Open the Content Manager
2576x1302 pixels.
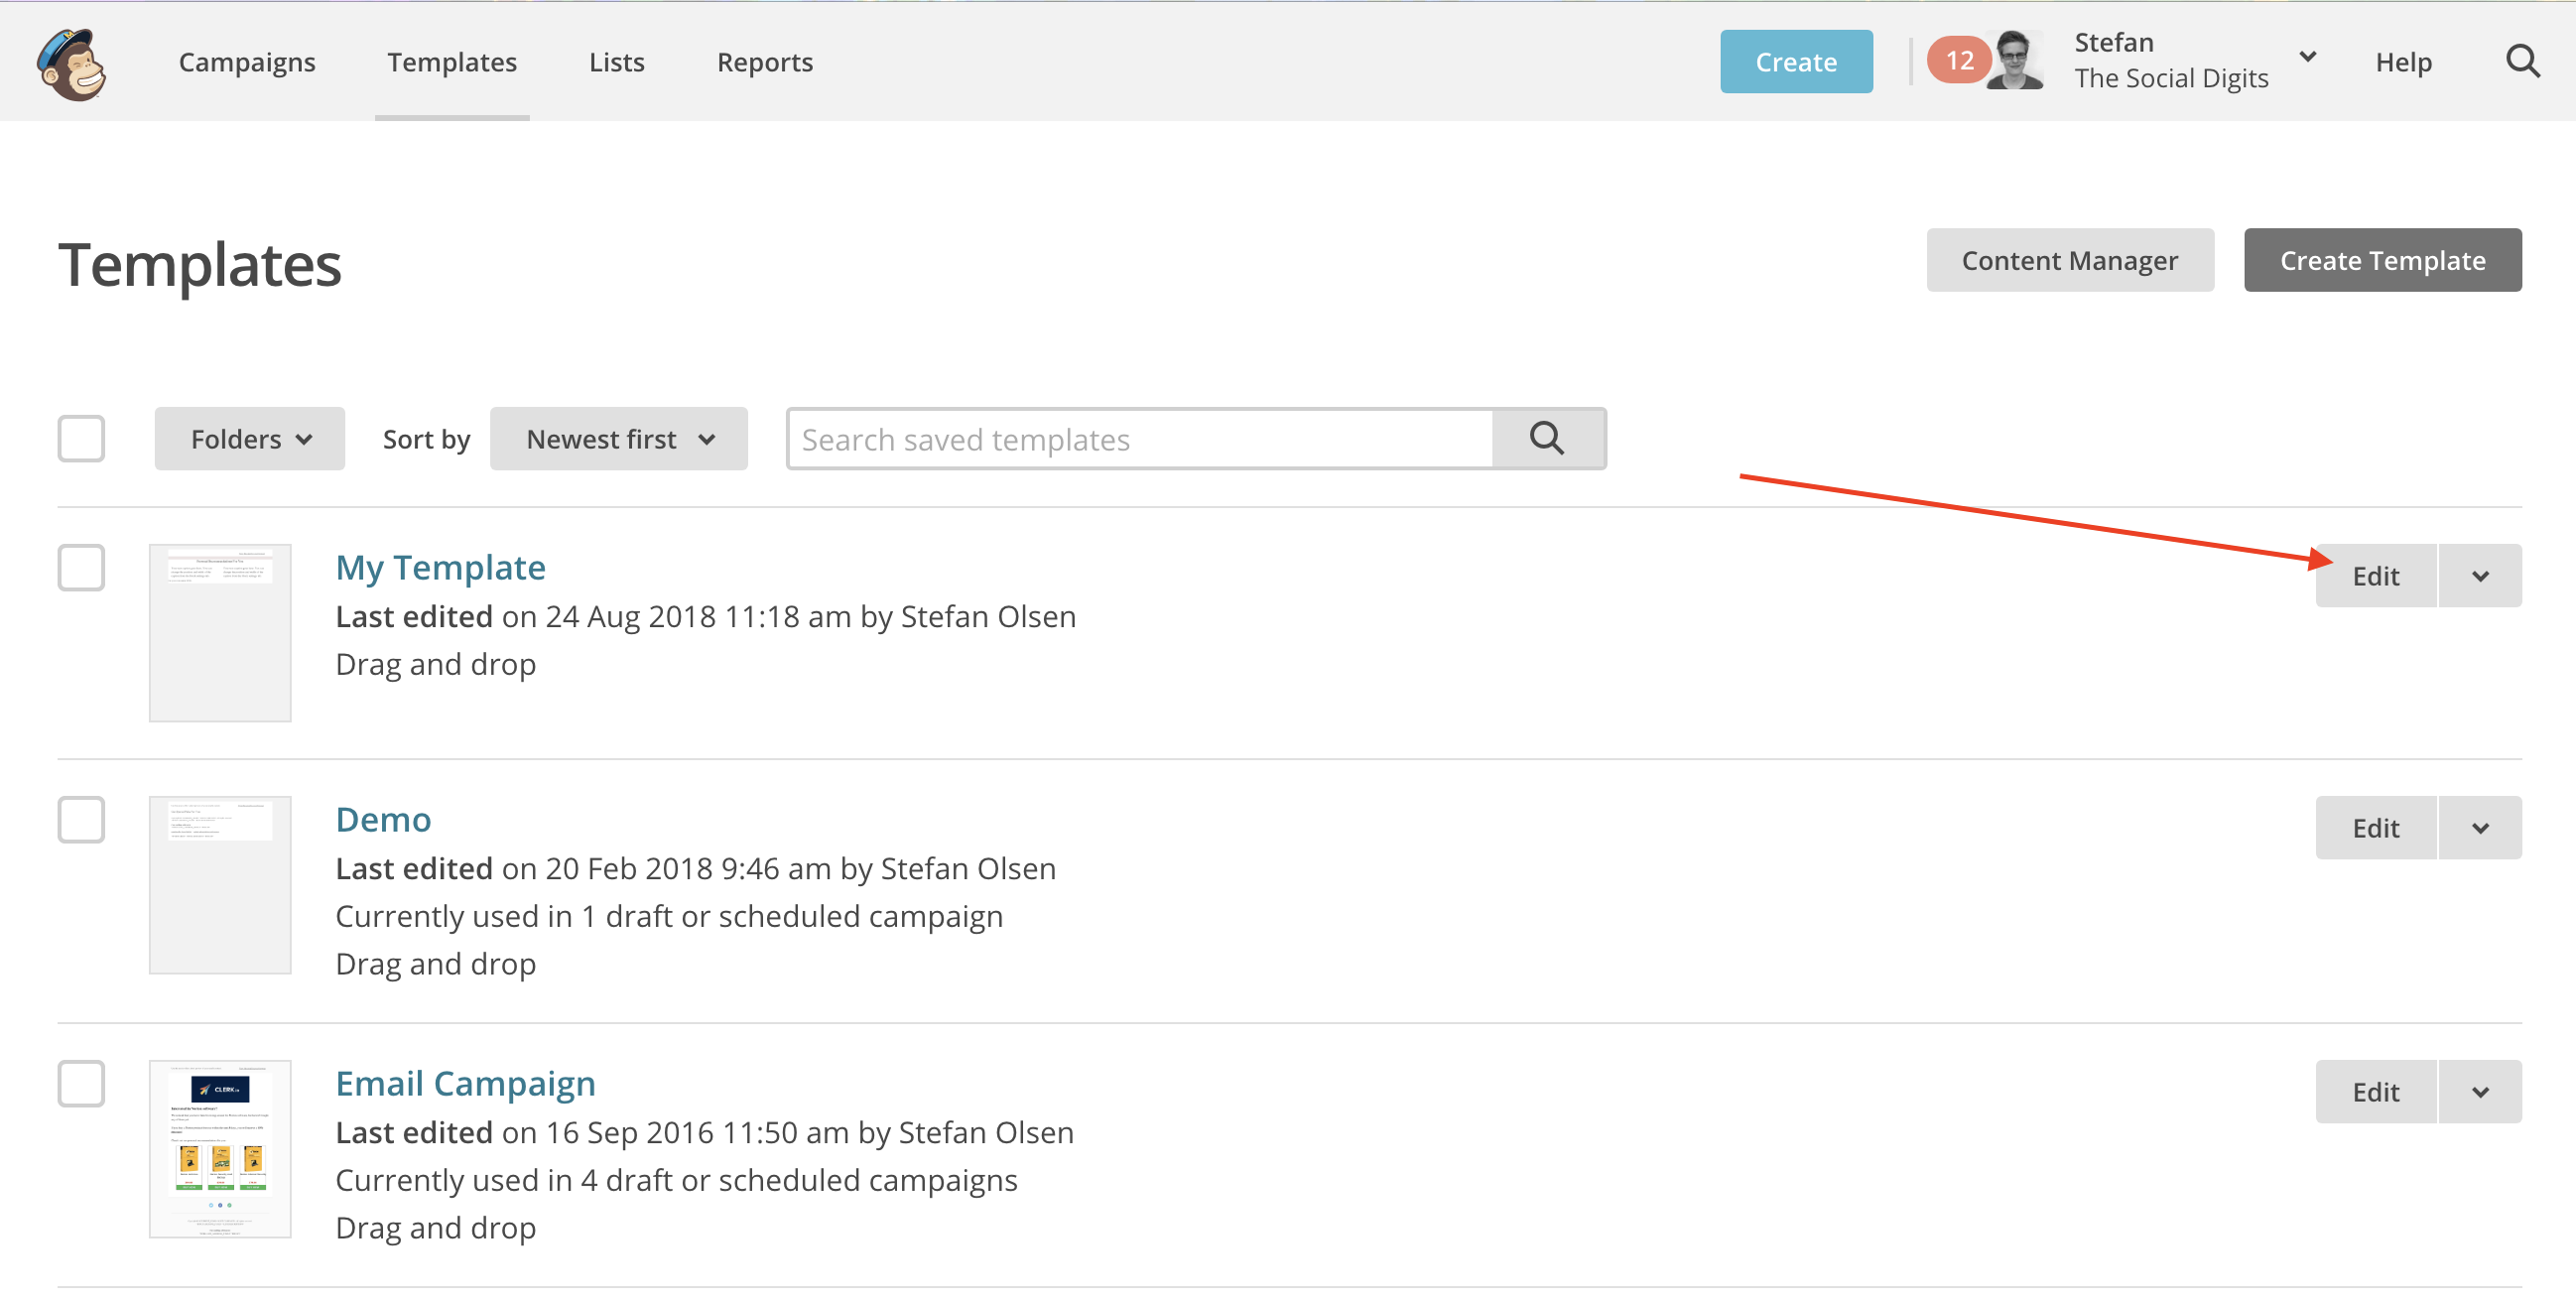2068,260
